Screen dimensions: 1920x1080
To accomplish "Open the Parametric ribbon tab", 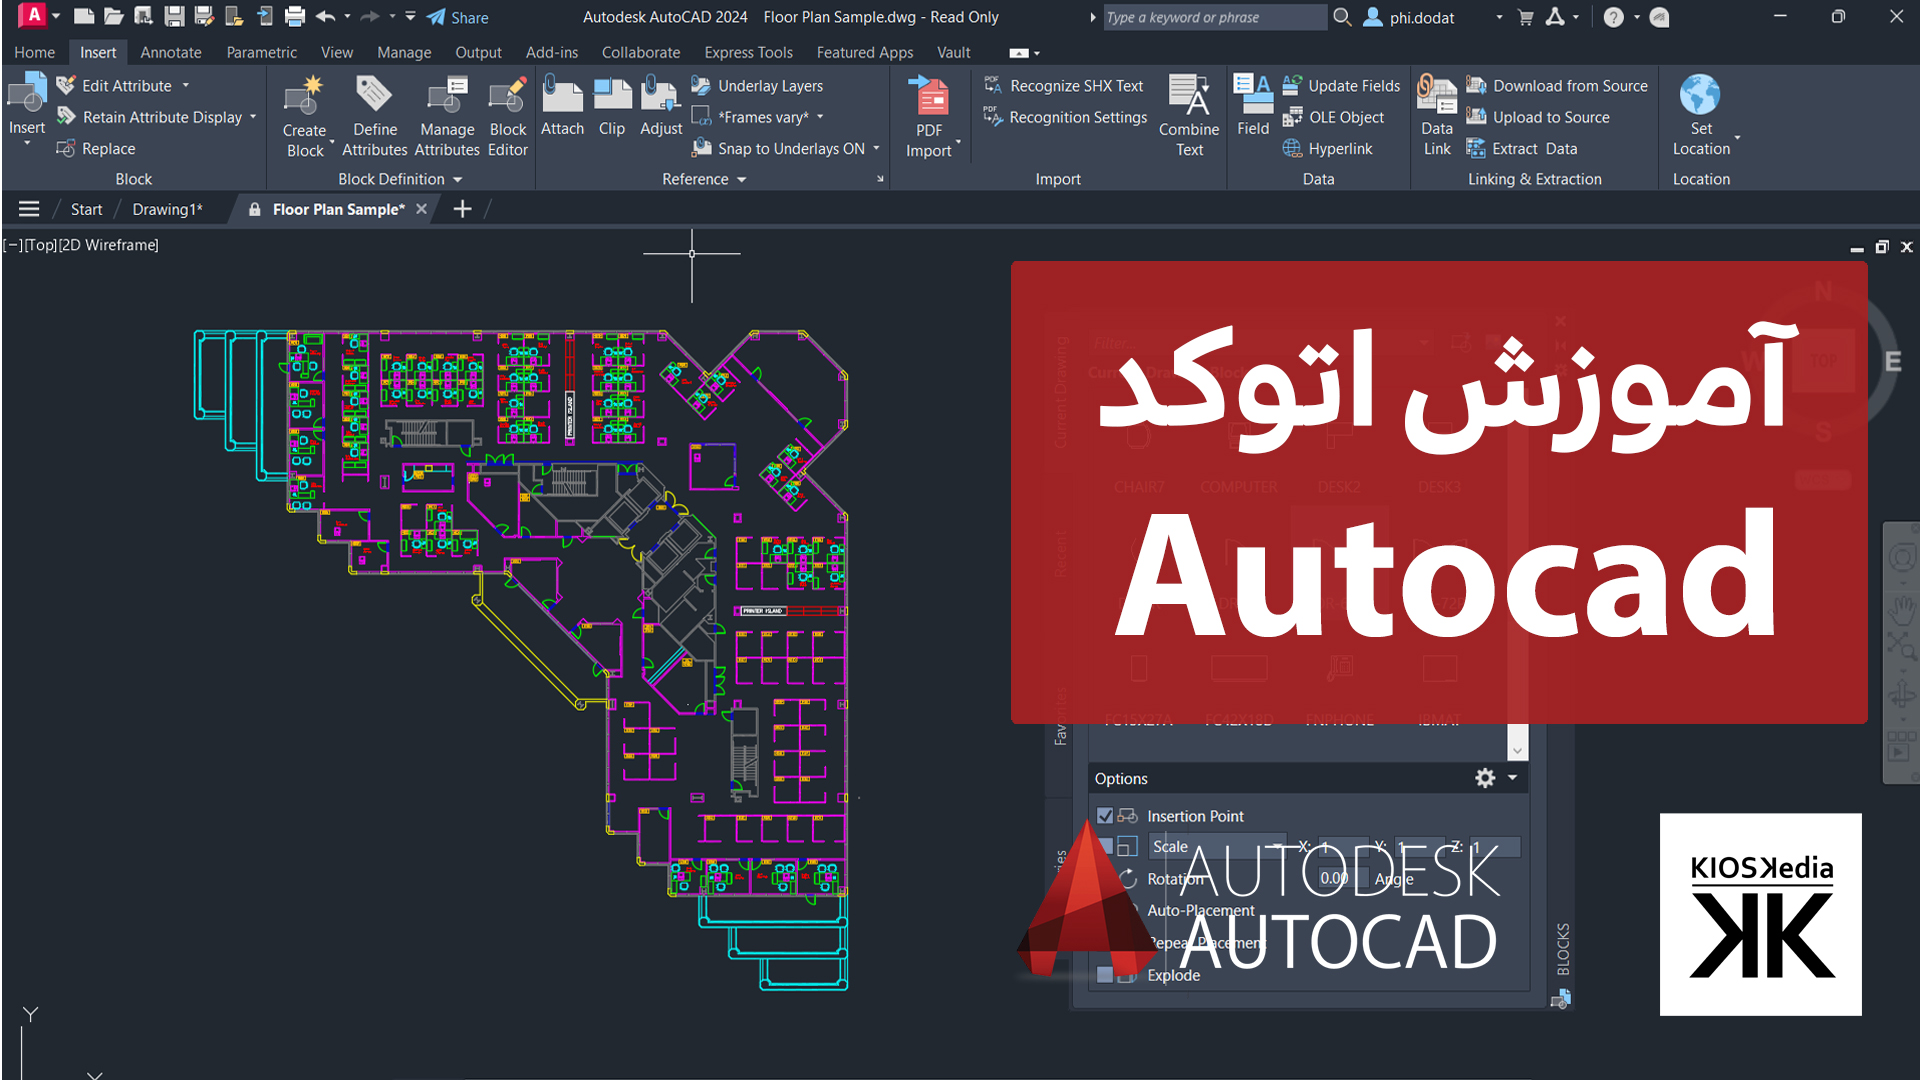I will [261, 52].
